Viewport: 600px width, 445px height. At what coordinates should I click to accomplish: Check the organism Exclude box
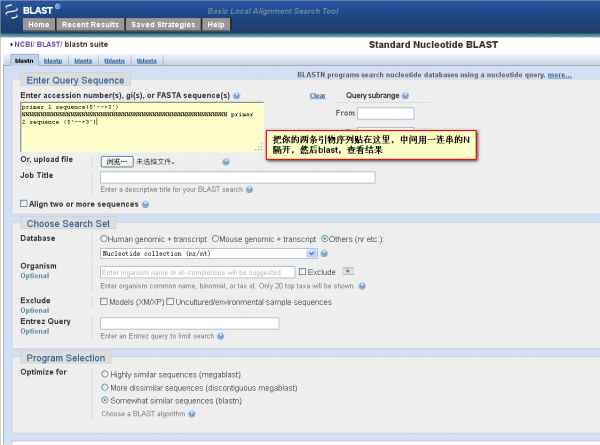point(302,272)
